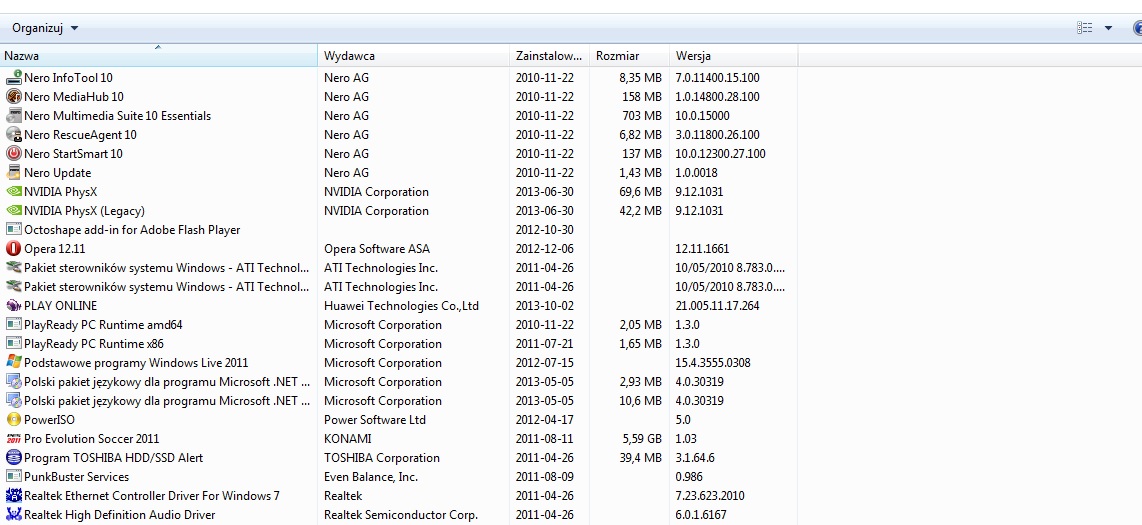1142x525 pixels.
Task: Select PunkBuster Services entry
Action: point(76,477)
